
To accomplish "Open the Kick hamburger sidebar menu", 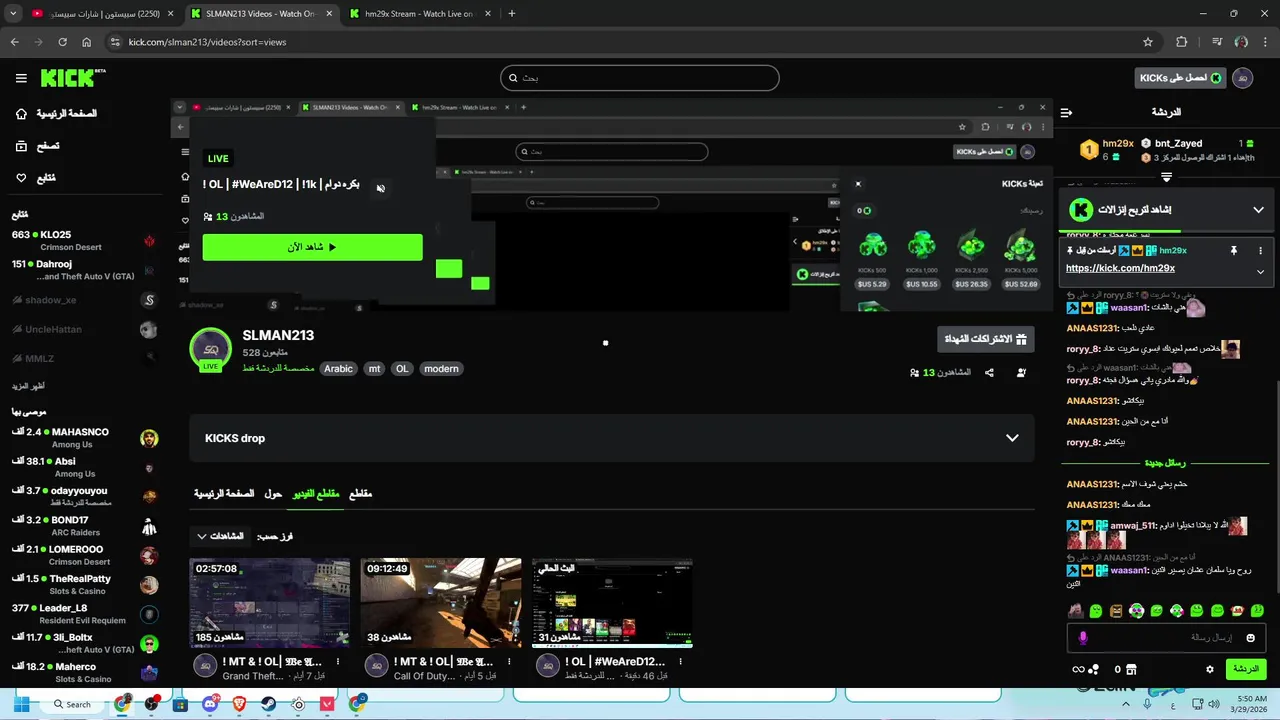I will (x=21, y=78).
